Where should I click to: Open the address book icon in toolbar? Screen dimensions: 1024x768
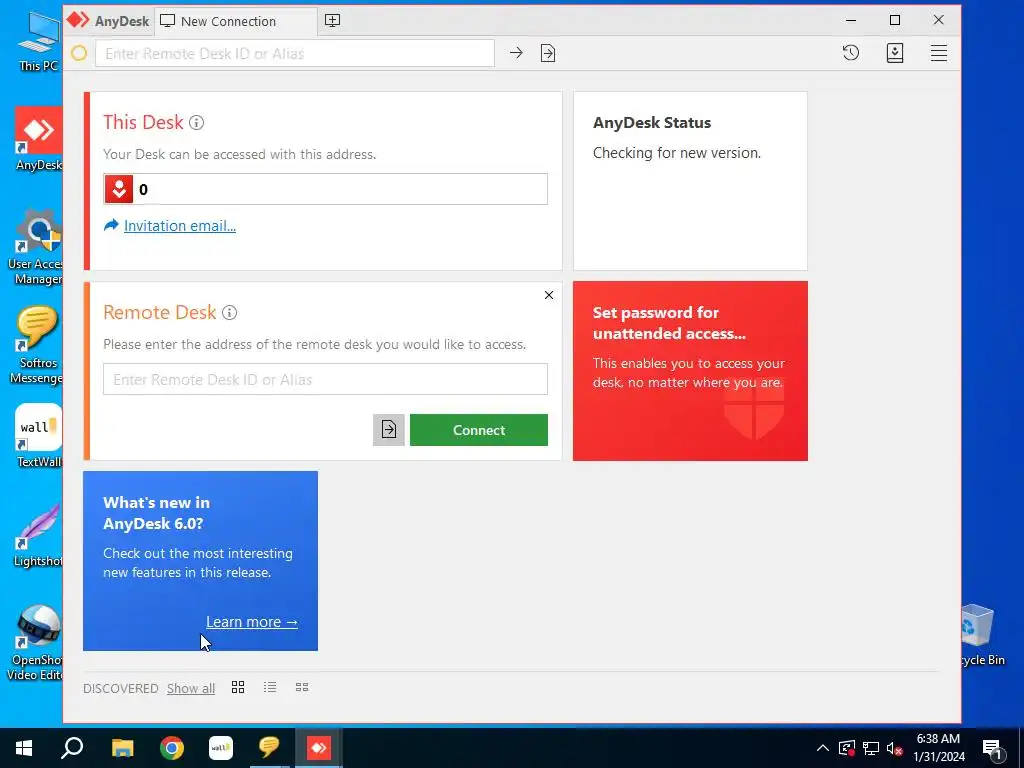point(895,53)
